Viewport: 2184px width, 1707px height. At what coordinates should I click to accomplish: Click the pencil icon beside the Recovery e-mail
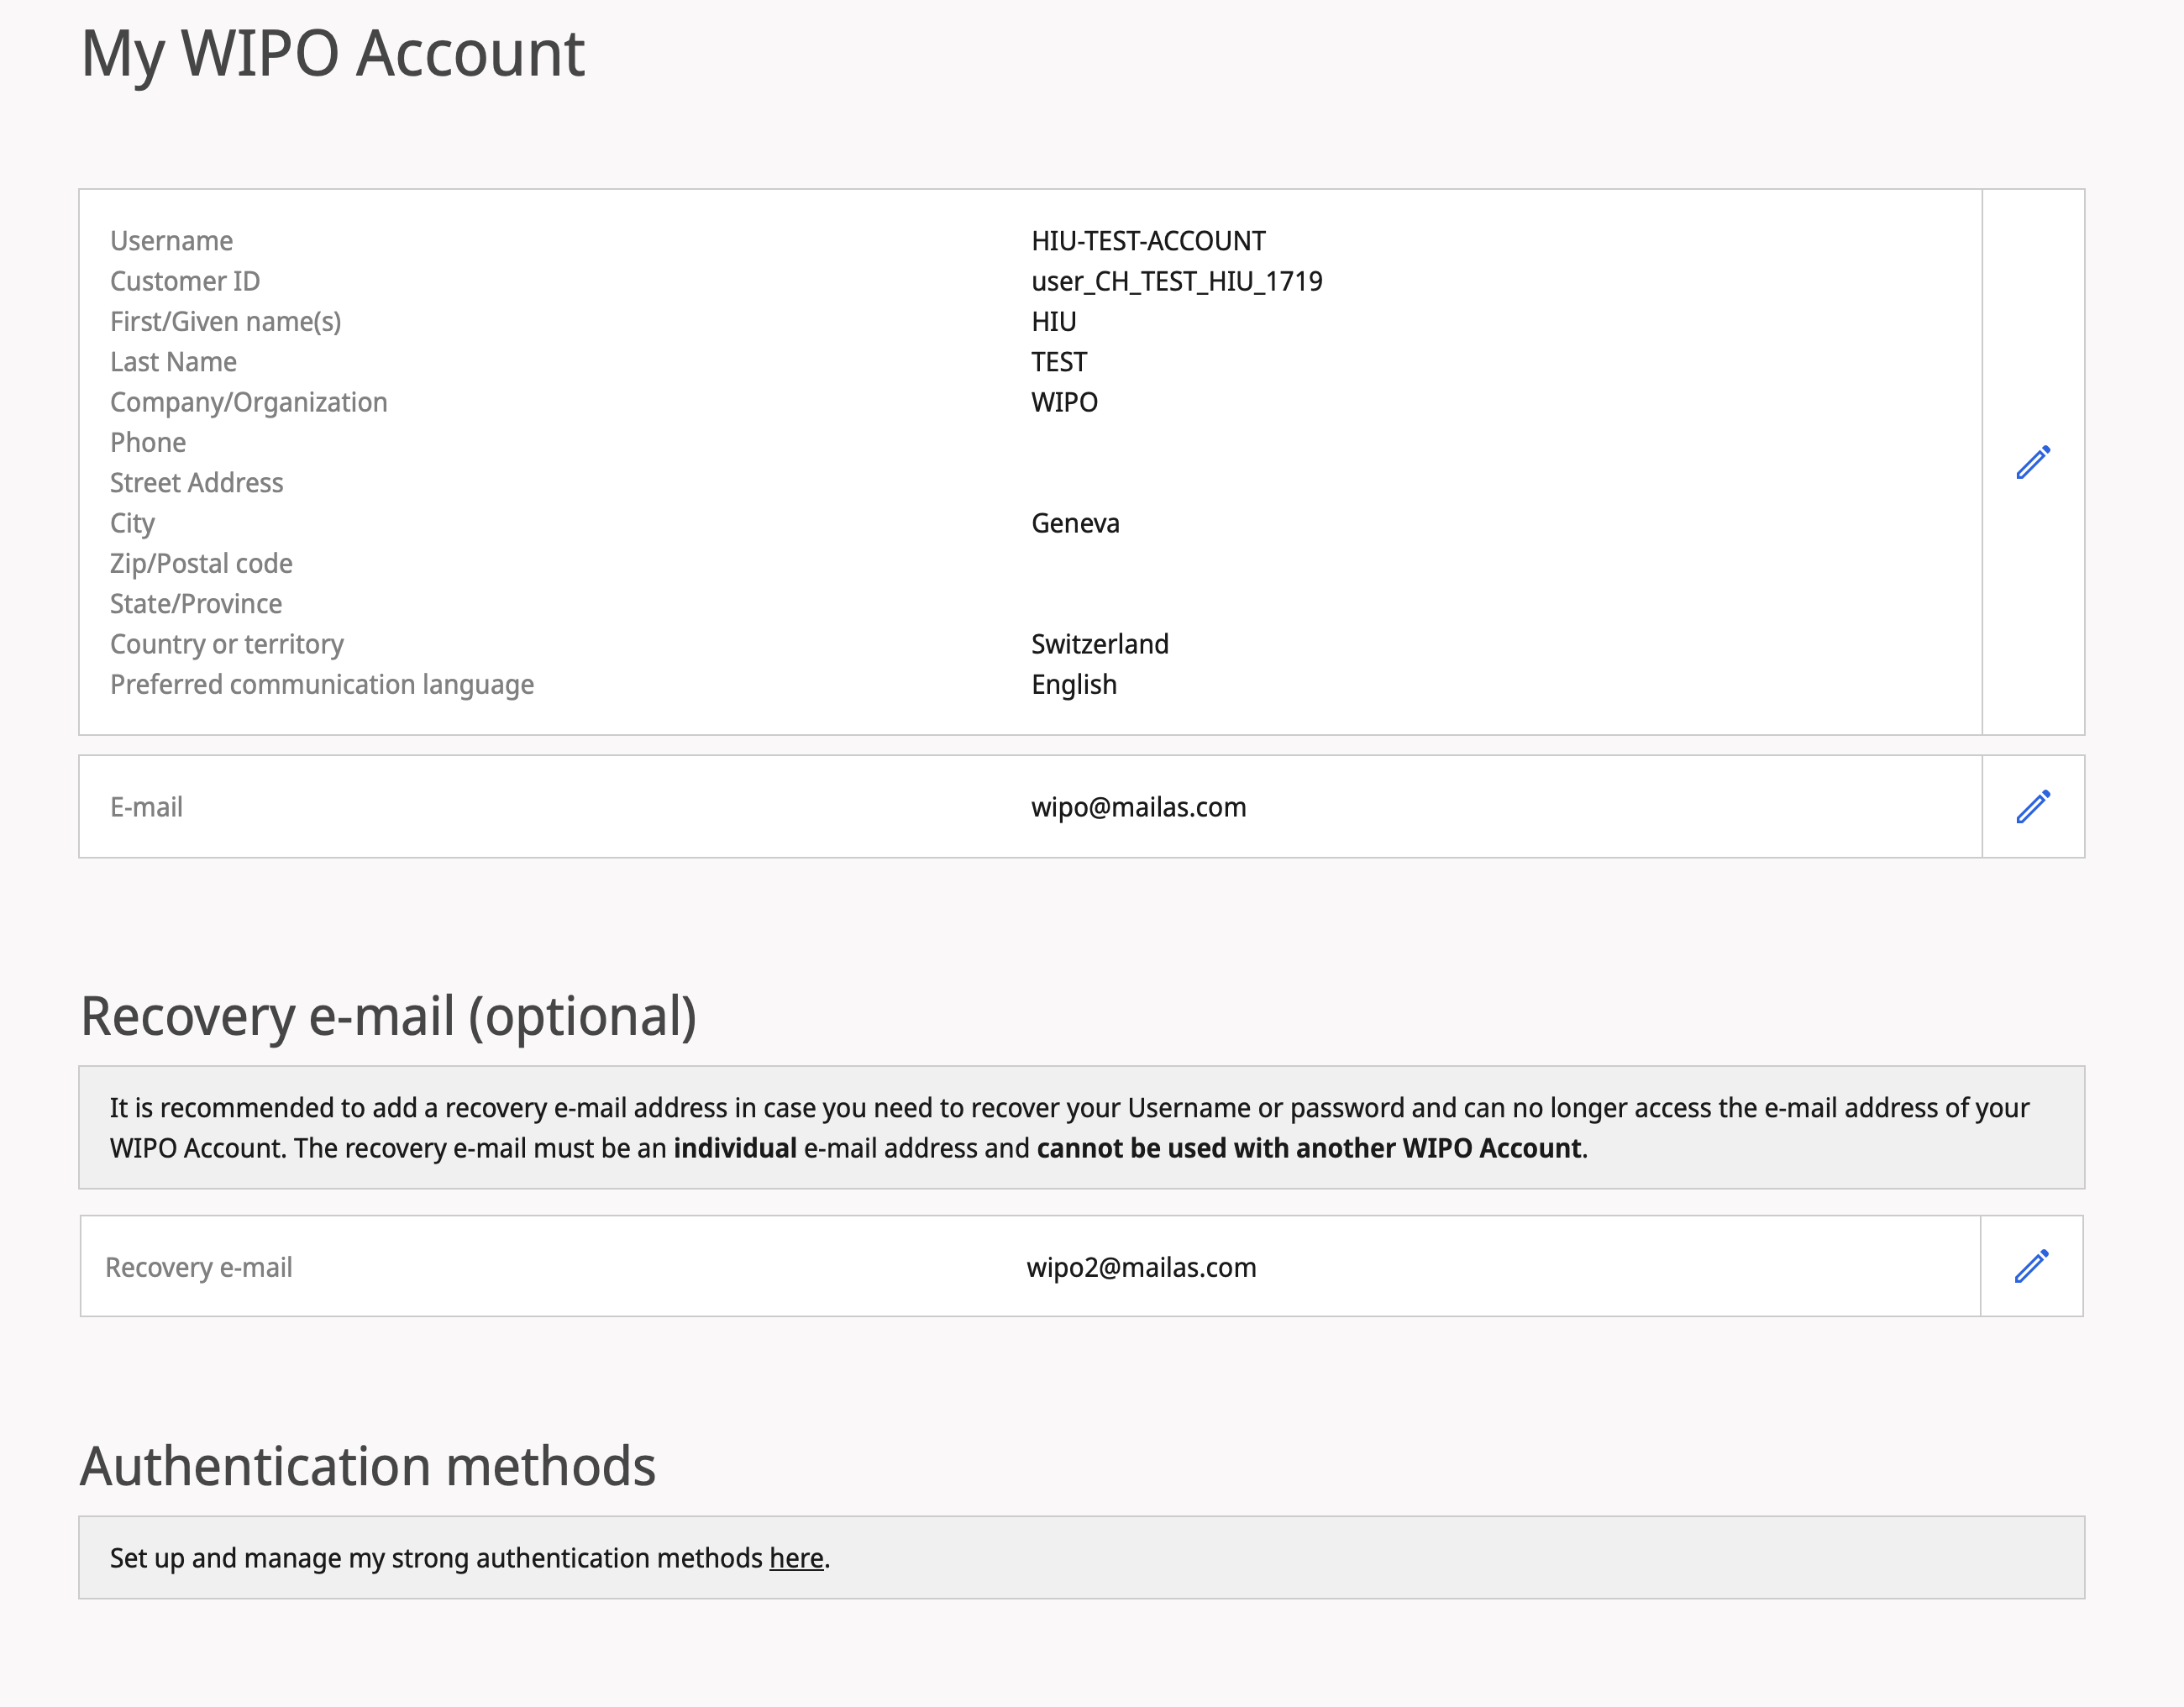[2030, 1266]
